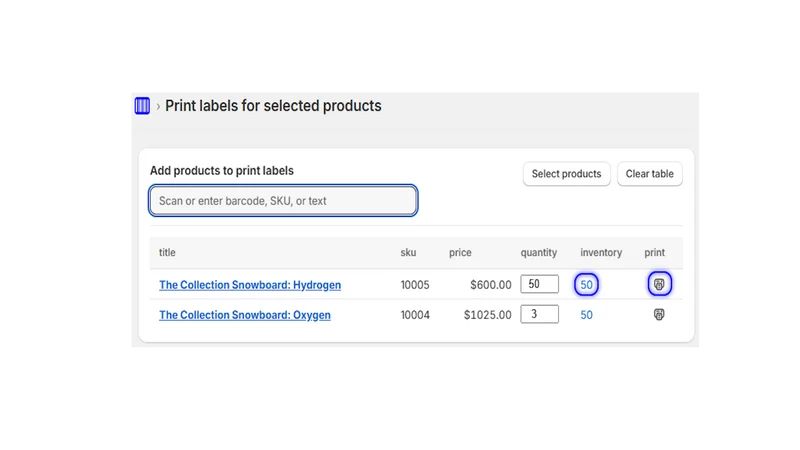Click the barcode app icon in breadcrumb
This screenshot has width=800, height=450.
point(142,106)
